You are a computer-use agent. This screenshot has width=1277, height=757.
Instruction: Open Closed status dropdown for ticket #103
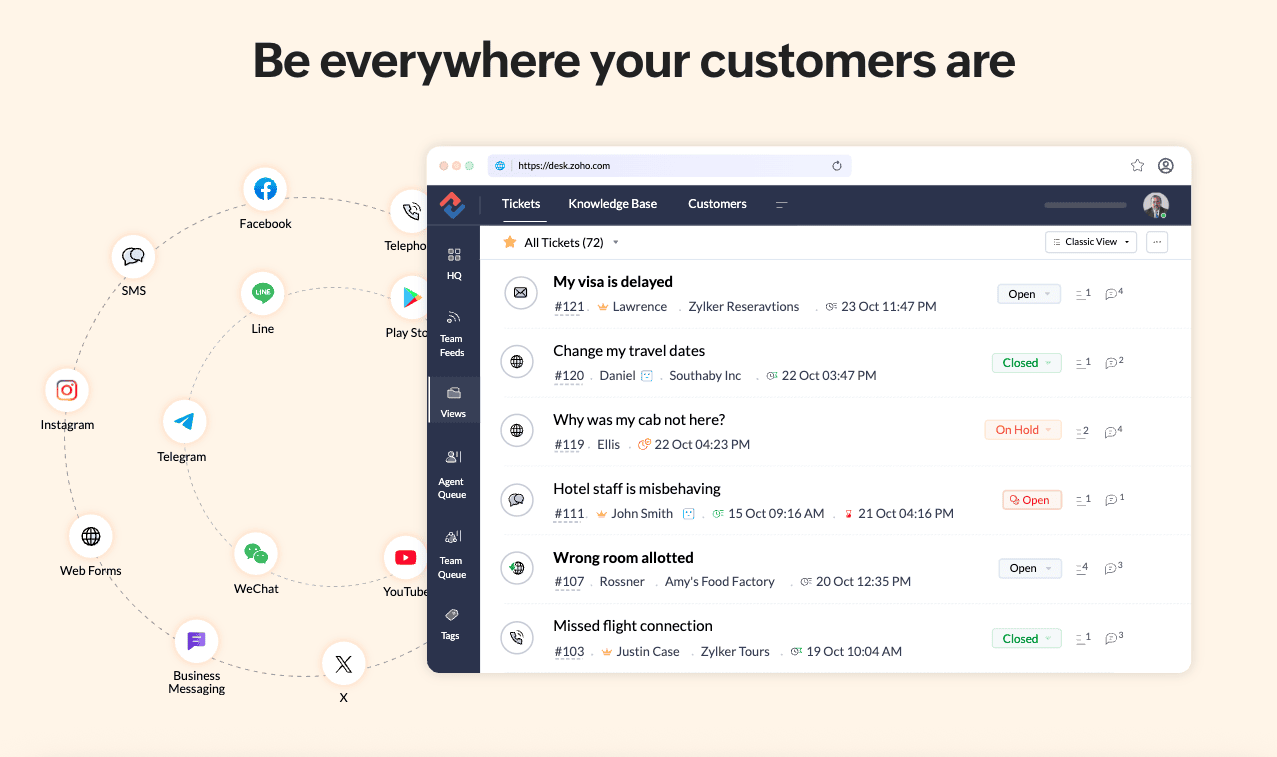(x=1027, y=638)
